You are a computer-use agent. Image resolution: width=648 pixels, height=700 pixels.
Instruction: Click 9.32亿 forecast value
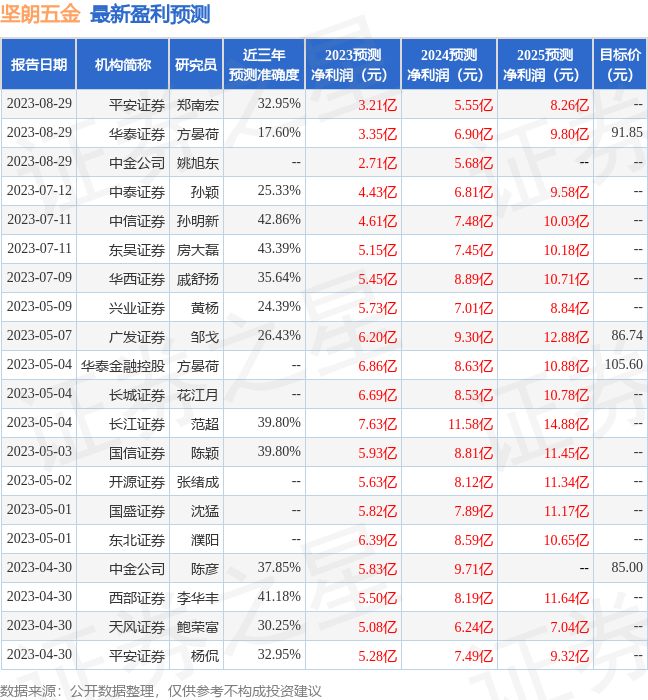(569, 656)
